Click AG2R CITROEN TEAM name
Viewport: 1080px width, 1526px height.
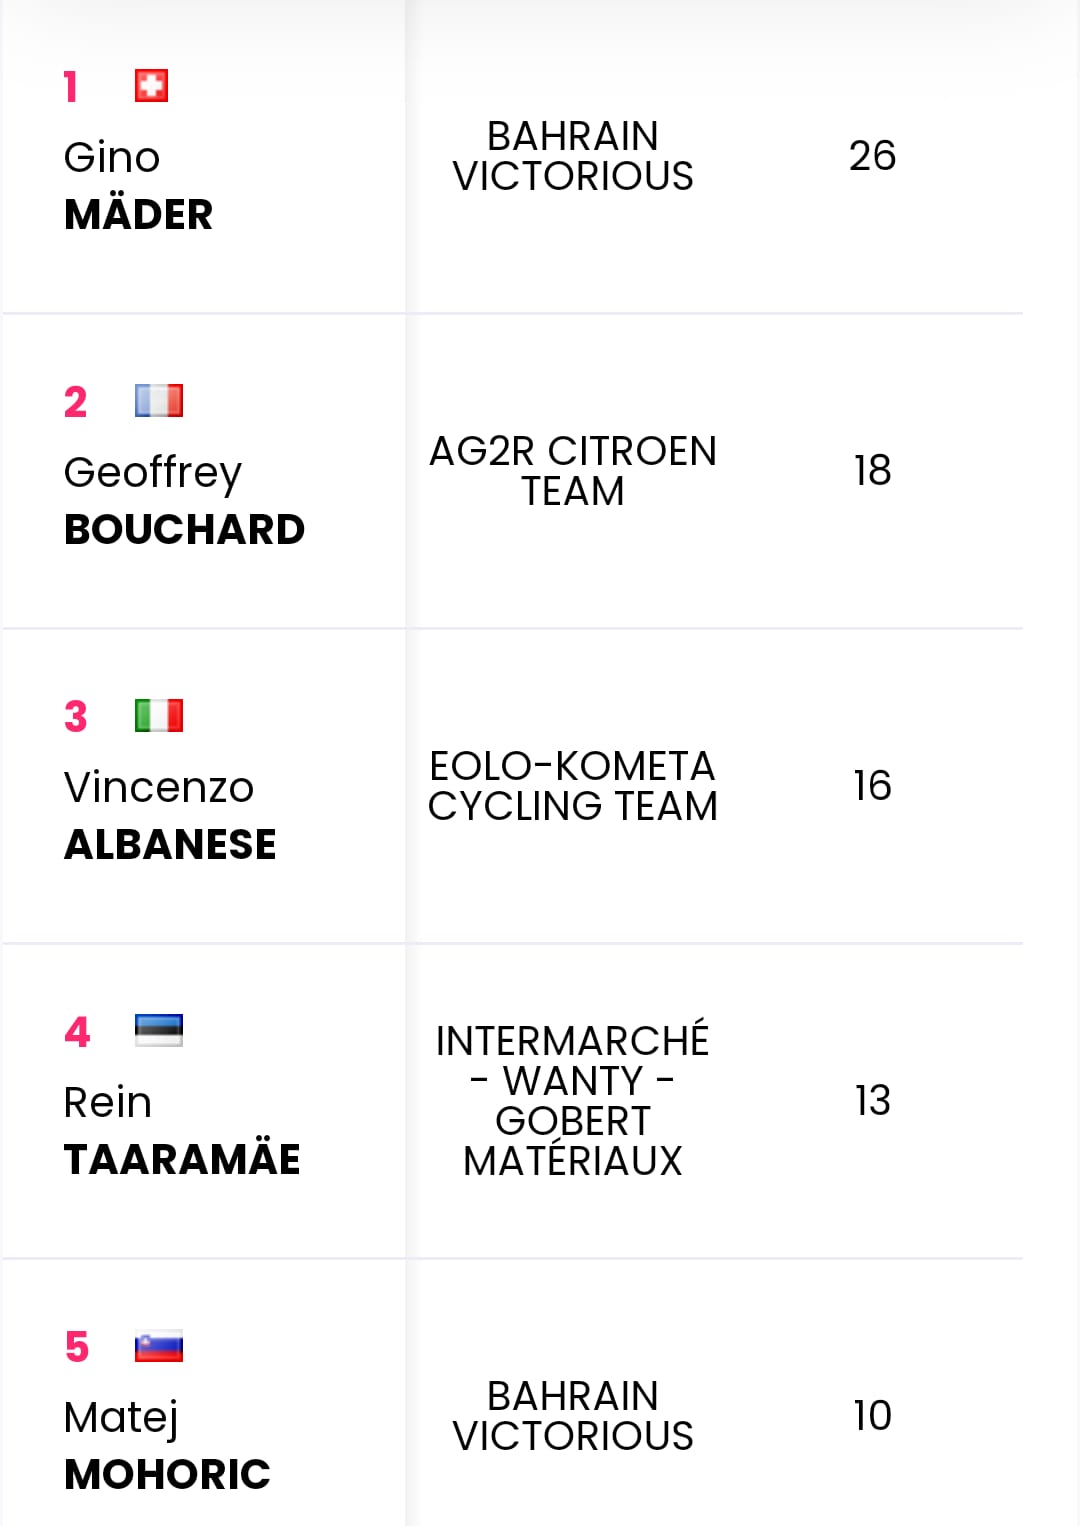(573, 471)
